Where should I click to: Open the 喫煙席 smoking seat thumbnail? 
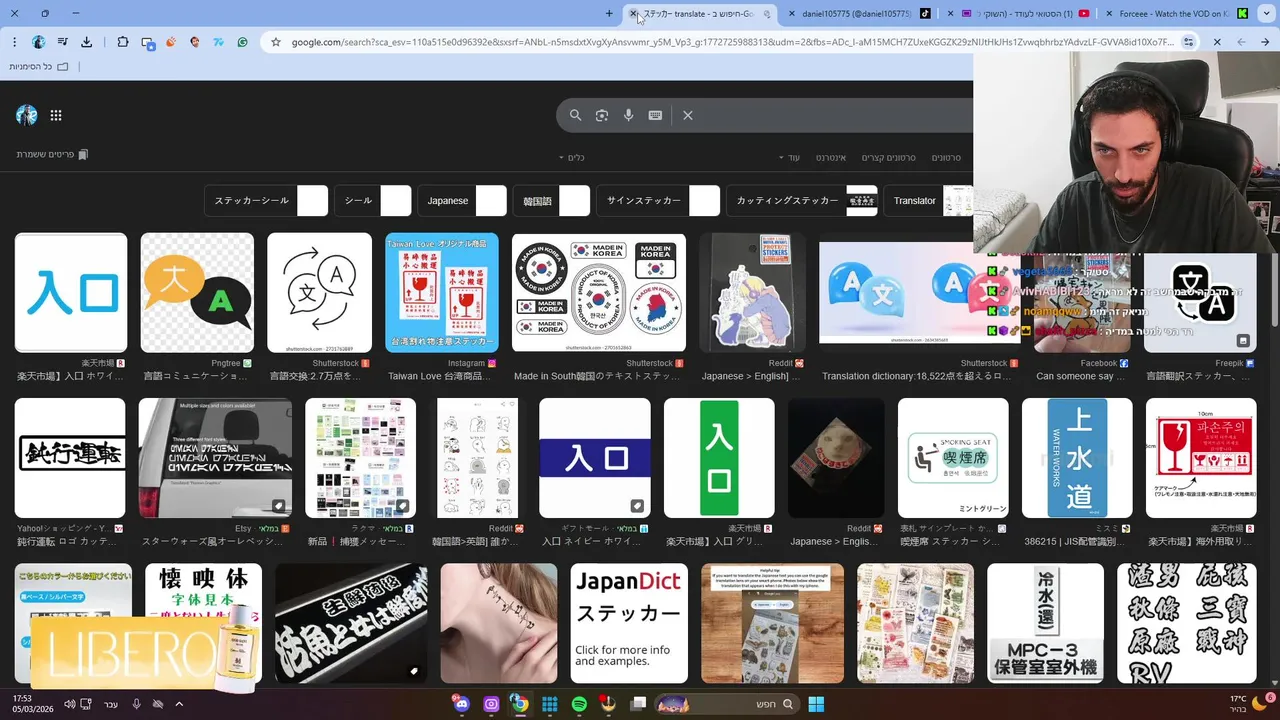(x=953, y=458)
